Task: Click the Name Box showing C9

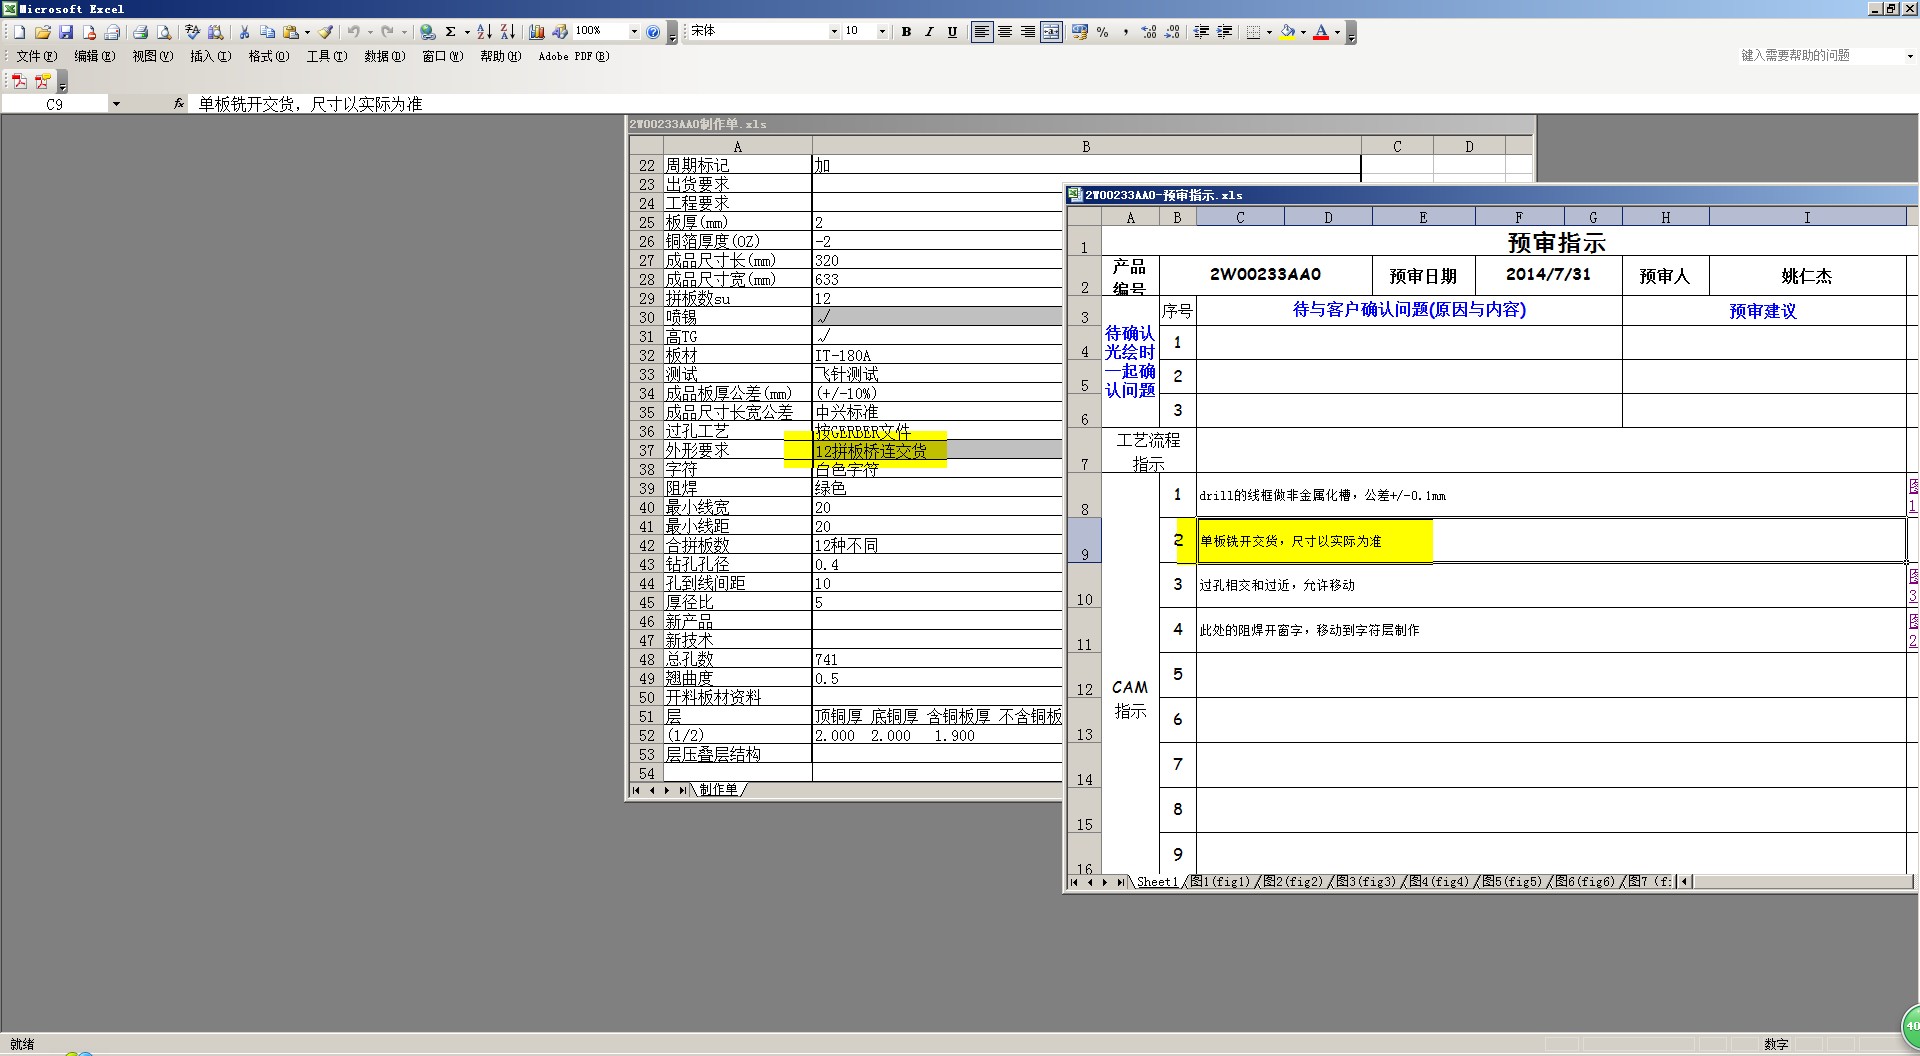Action: tap(55, 104)
